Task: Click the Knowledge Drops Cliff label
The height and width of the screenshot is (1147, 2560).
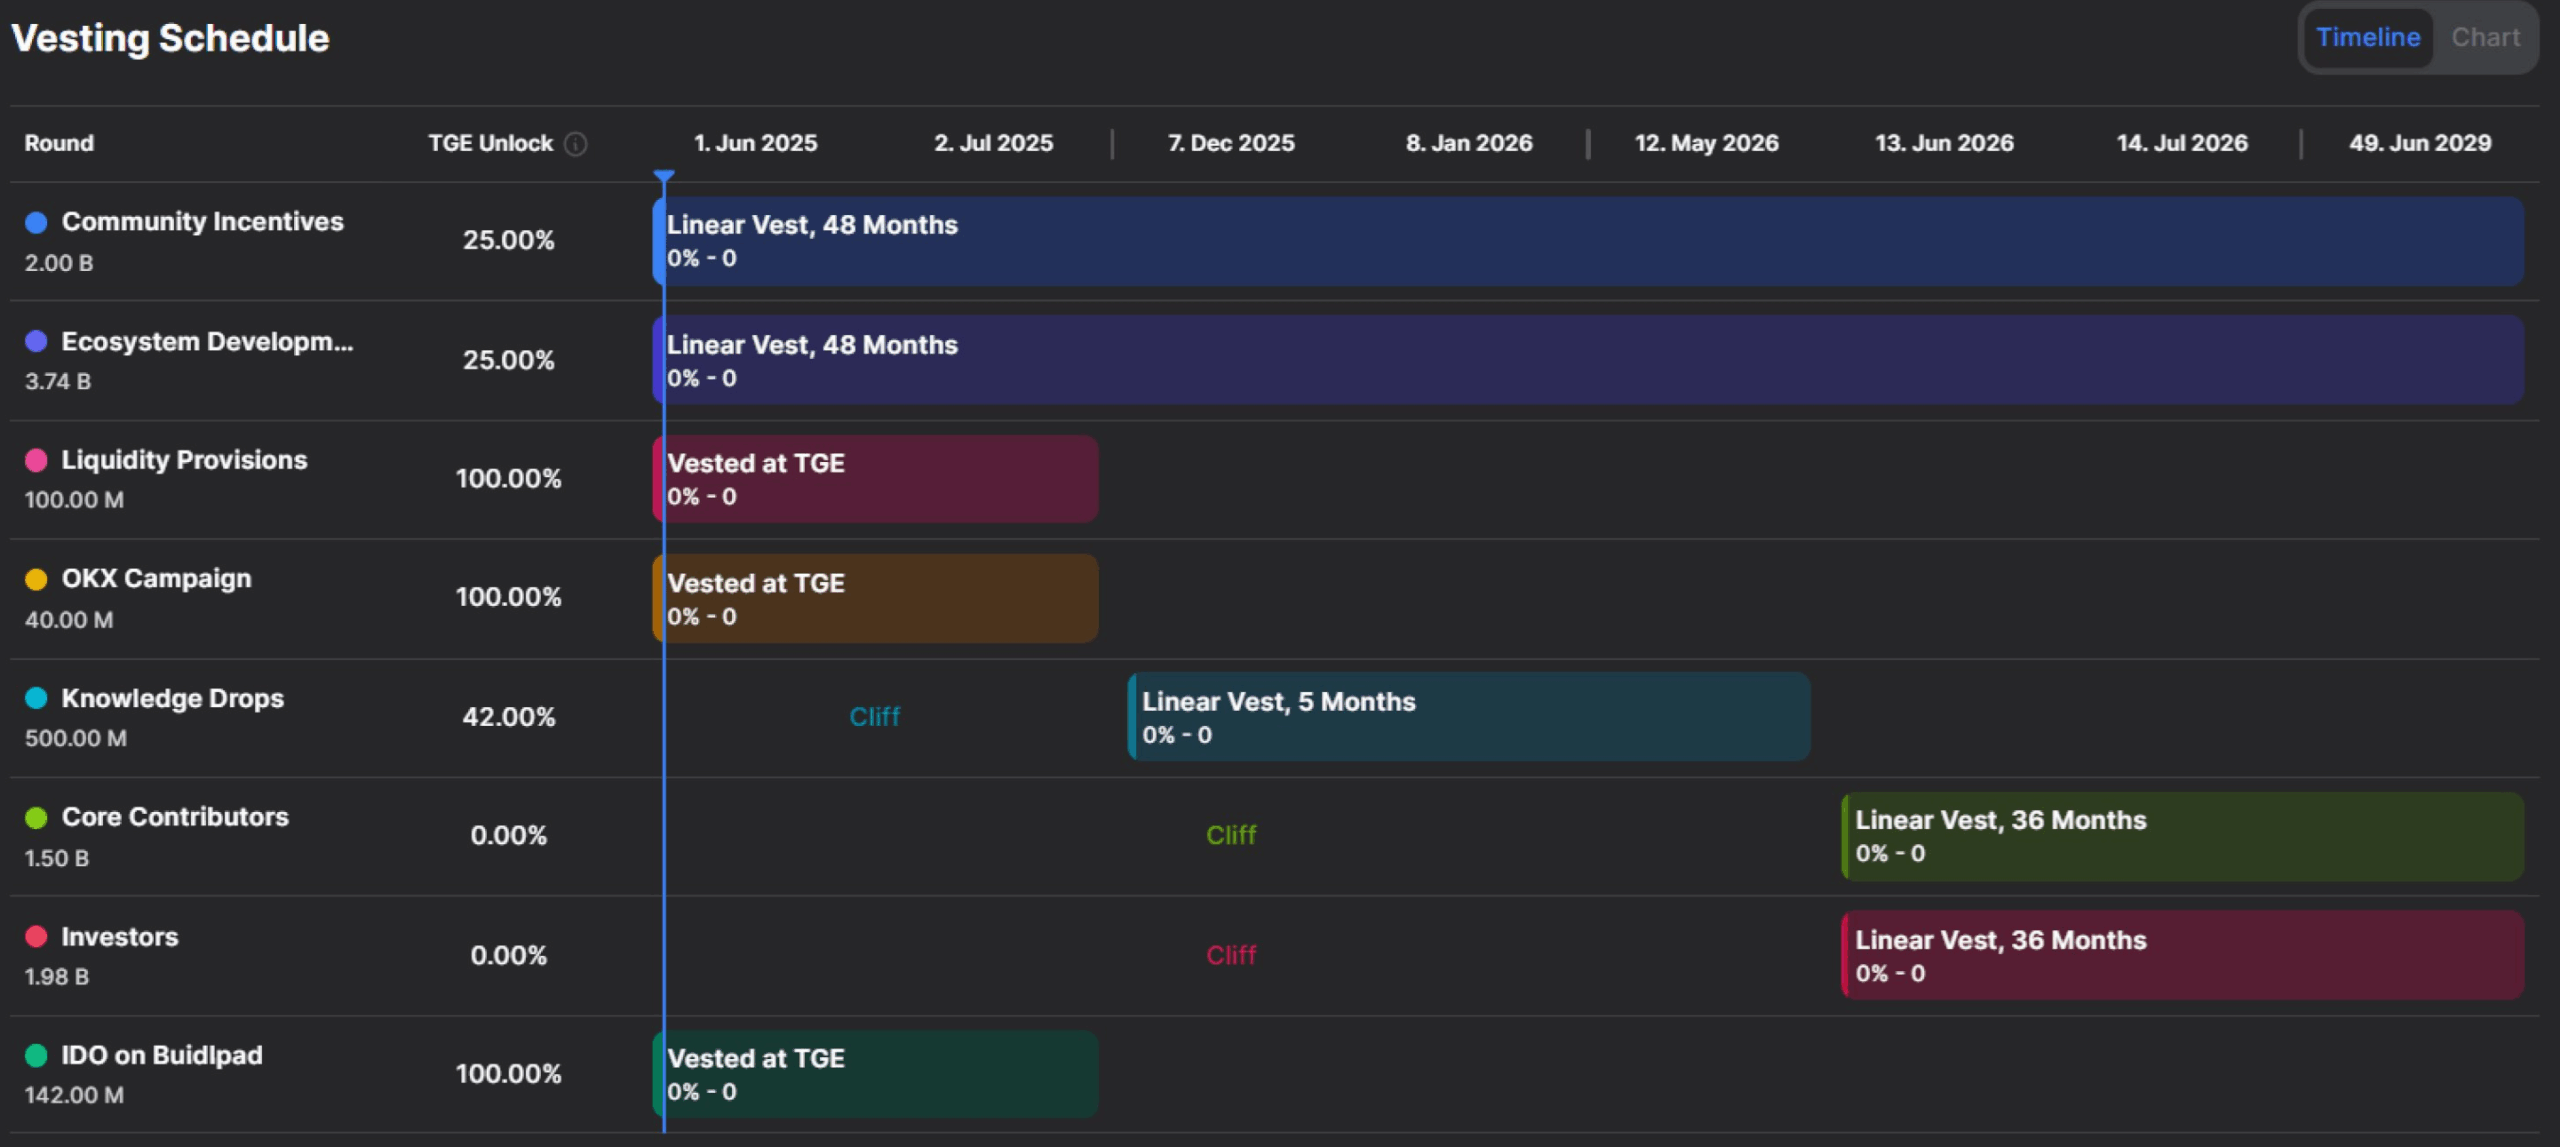Action: pyautogui.click(x=874, y=717)
